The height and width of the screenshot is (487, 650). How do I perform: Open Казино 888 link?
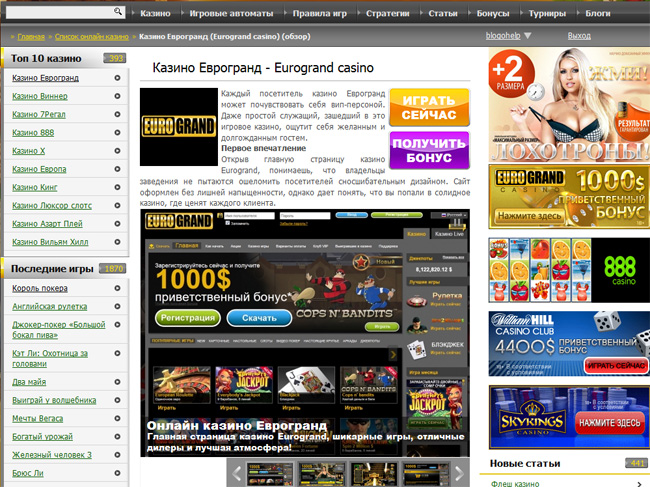[33, 133]
